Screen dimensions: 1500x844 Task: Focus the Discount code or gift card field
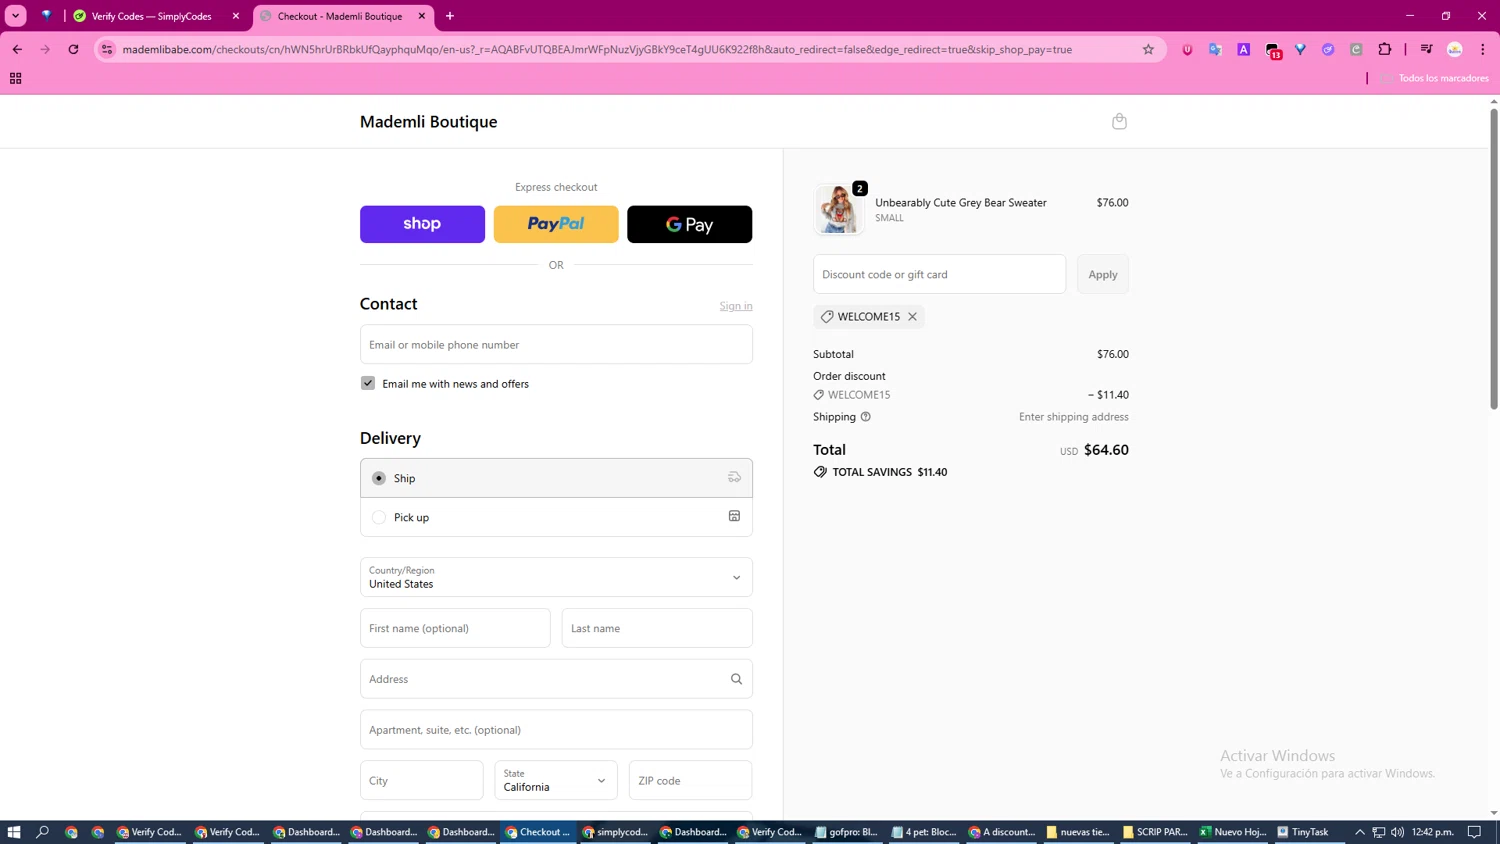click(939, 274)
